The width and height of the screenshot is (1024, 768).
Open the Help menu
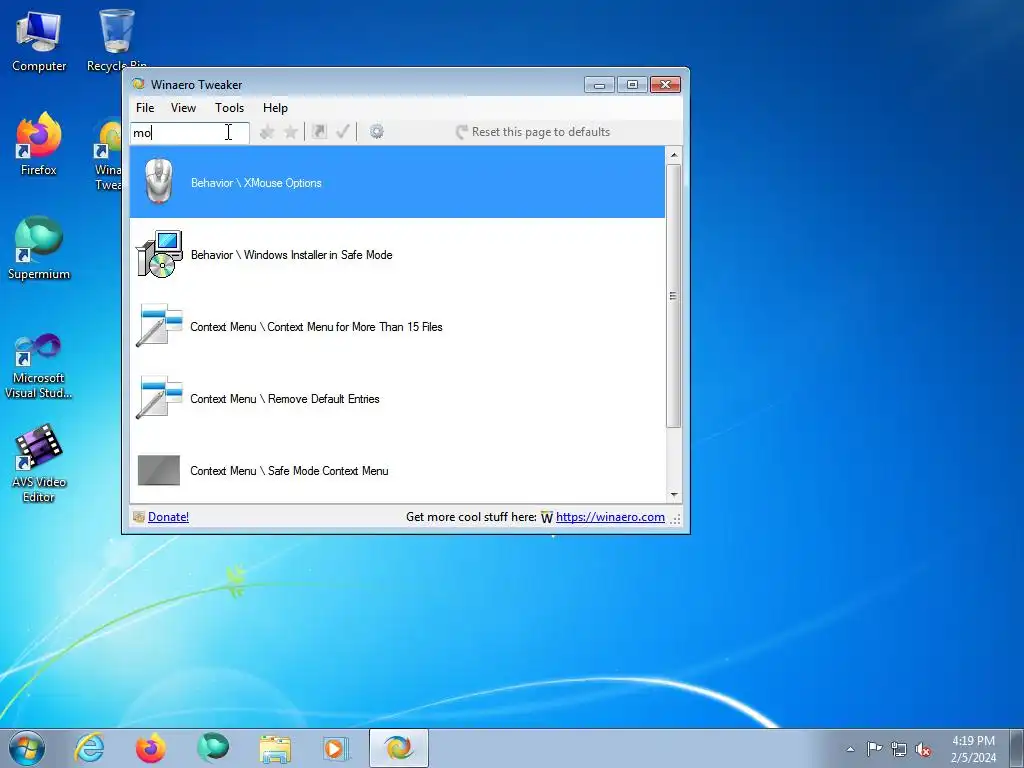point(275,108)
